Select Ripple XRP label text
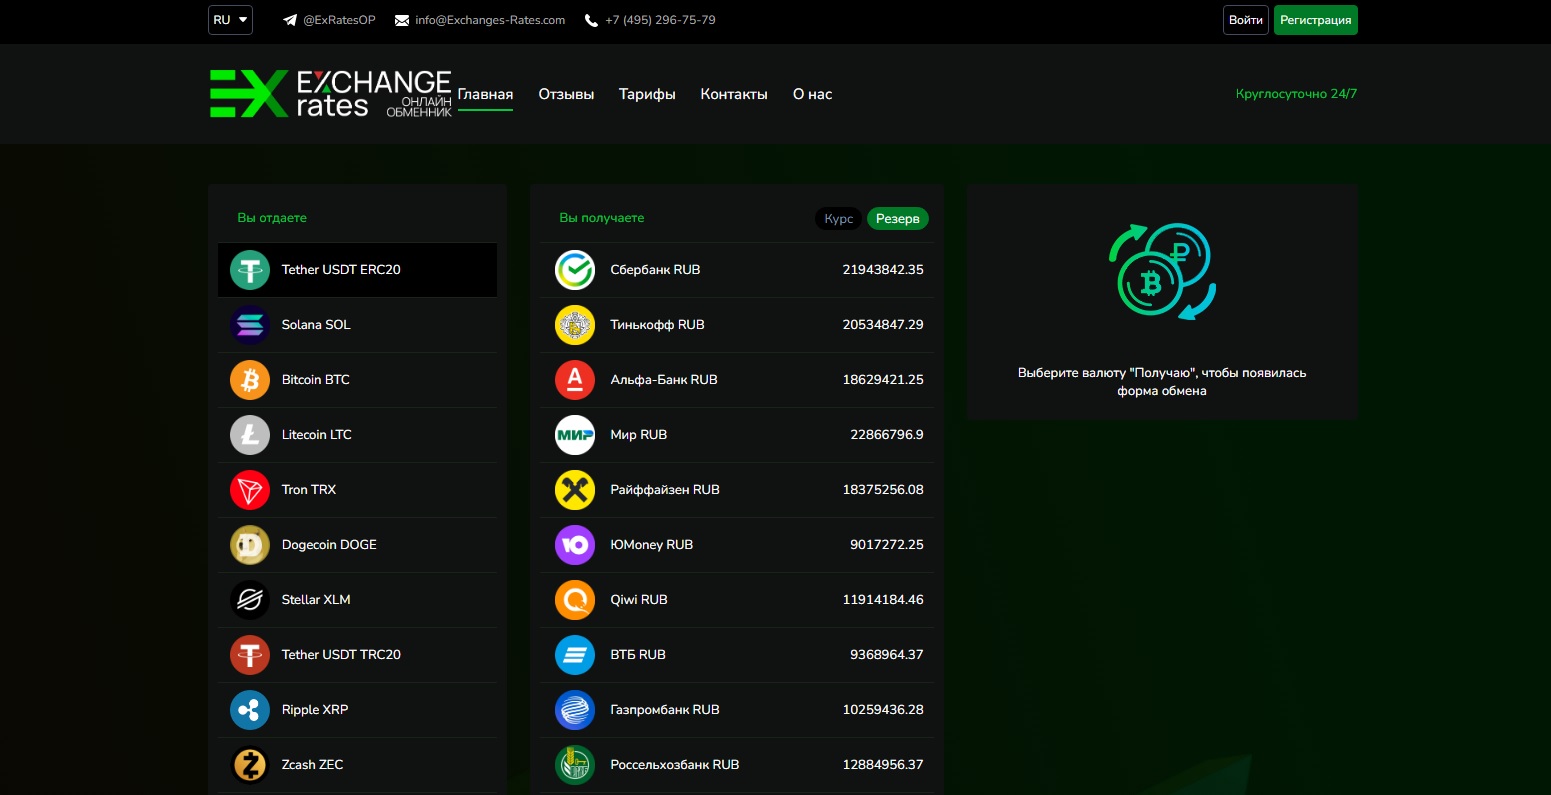 (315, 710)
